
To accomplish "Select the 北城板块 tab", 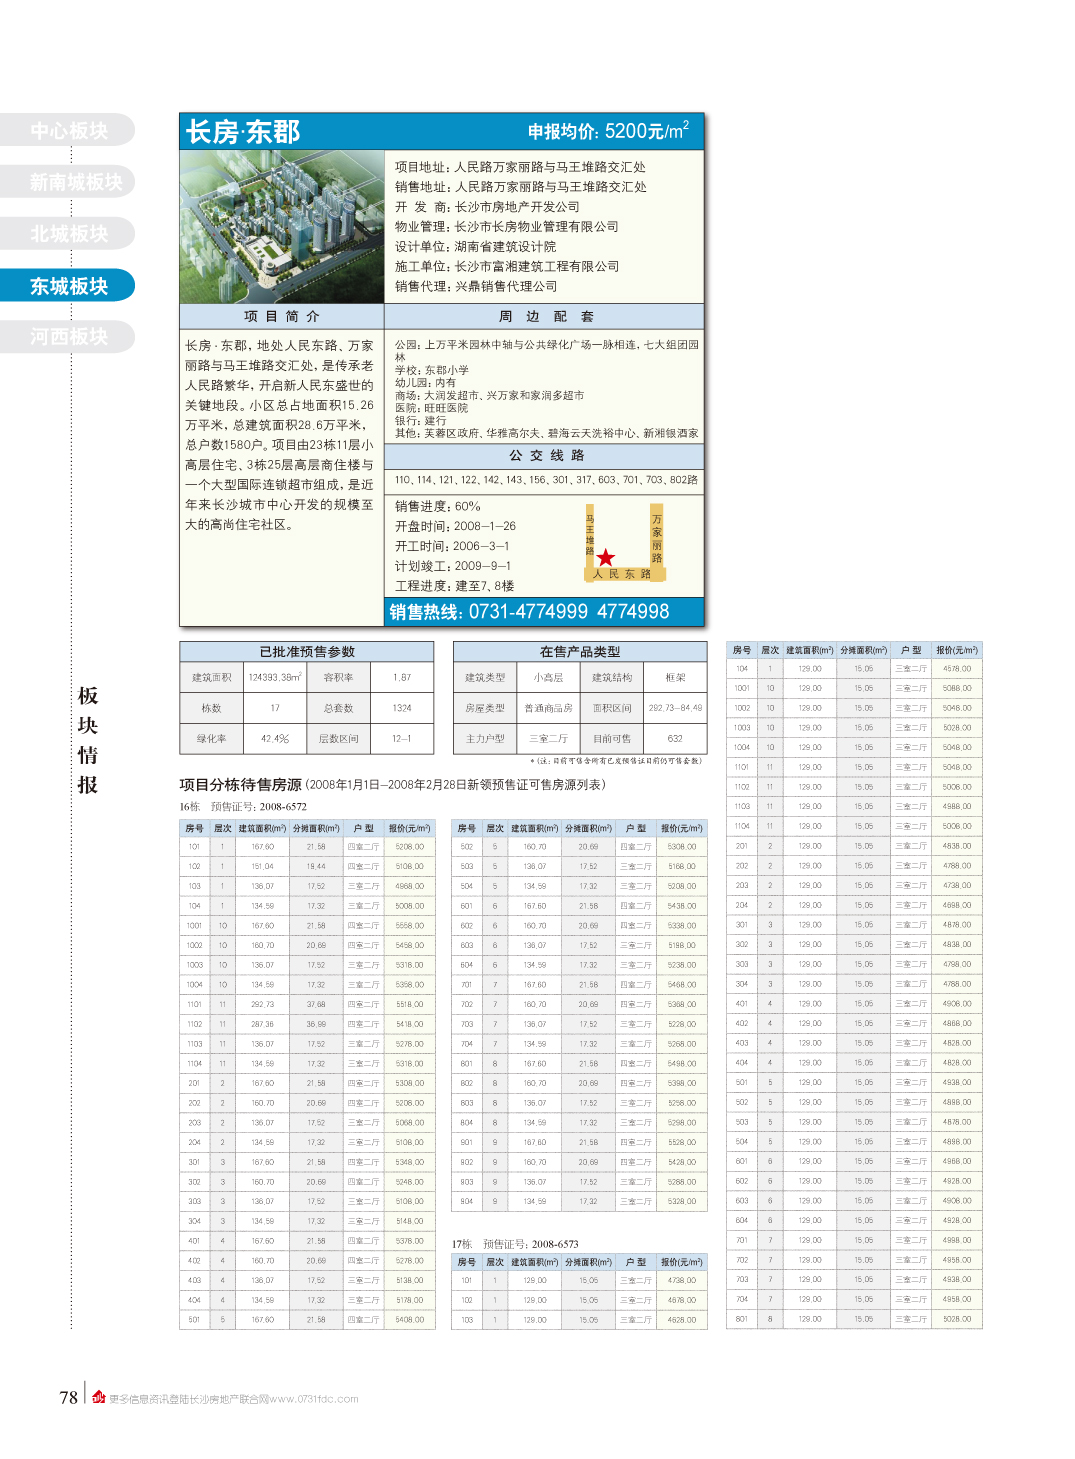I will coord(68,234).
